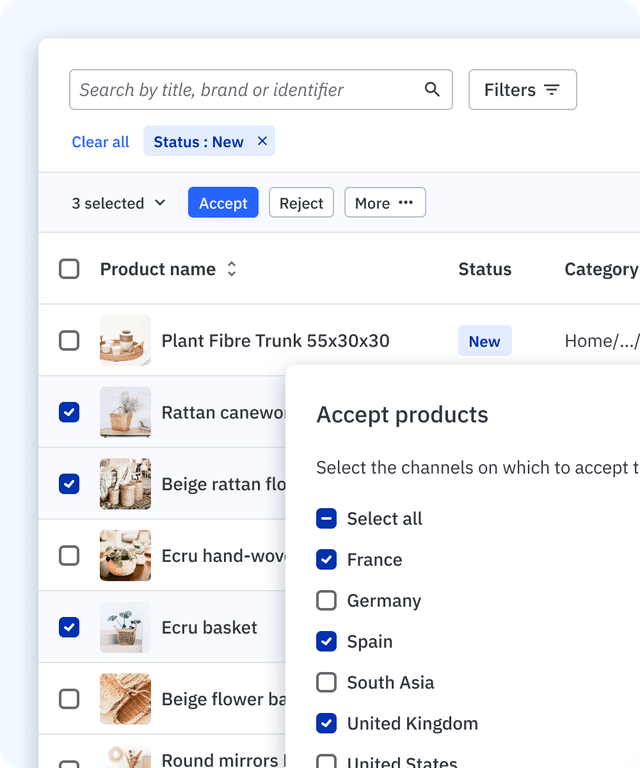Sort by Product name arrows

click(232, 269)
